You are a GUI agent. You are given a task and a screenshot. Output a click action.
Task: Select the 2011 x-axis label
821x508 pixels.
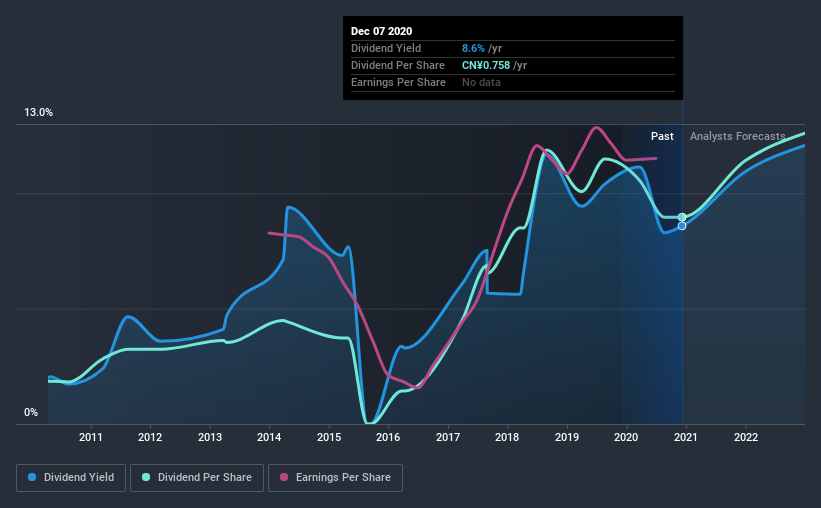tap(91, 437)
